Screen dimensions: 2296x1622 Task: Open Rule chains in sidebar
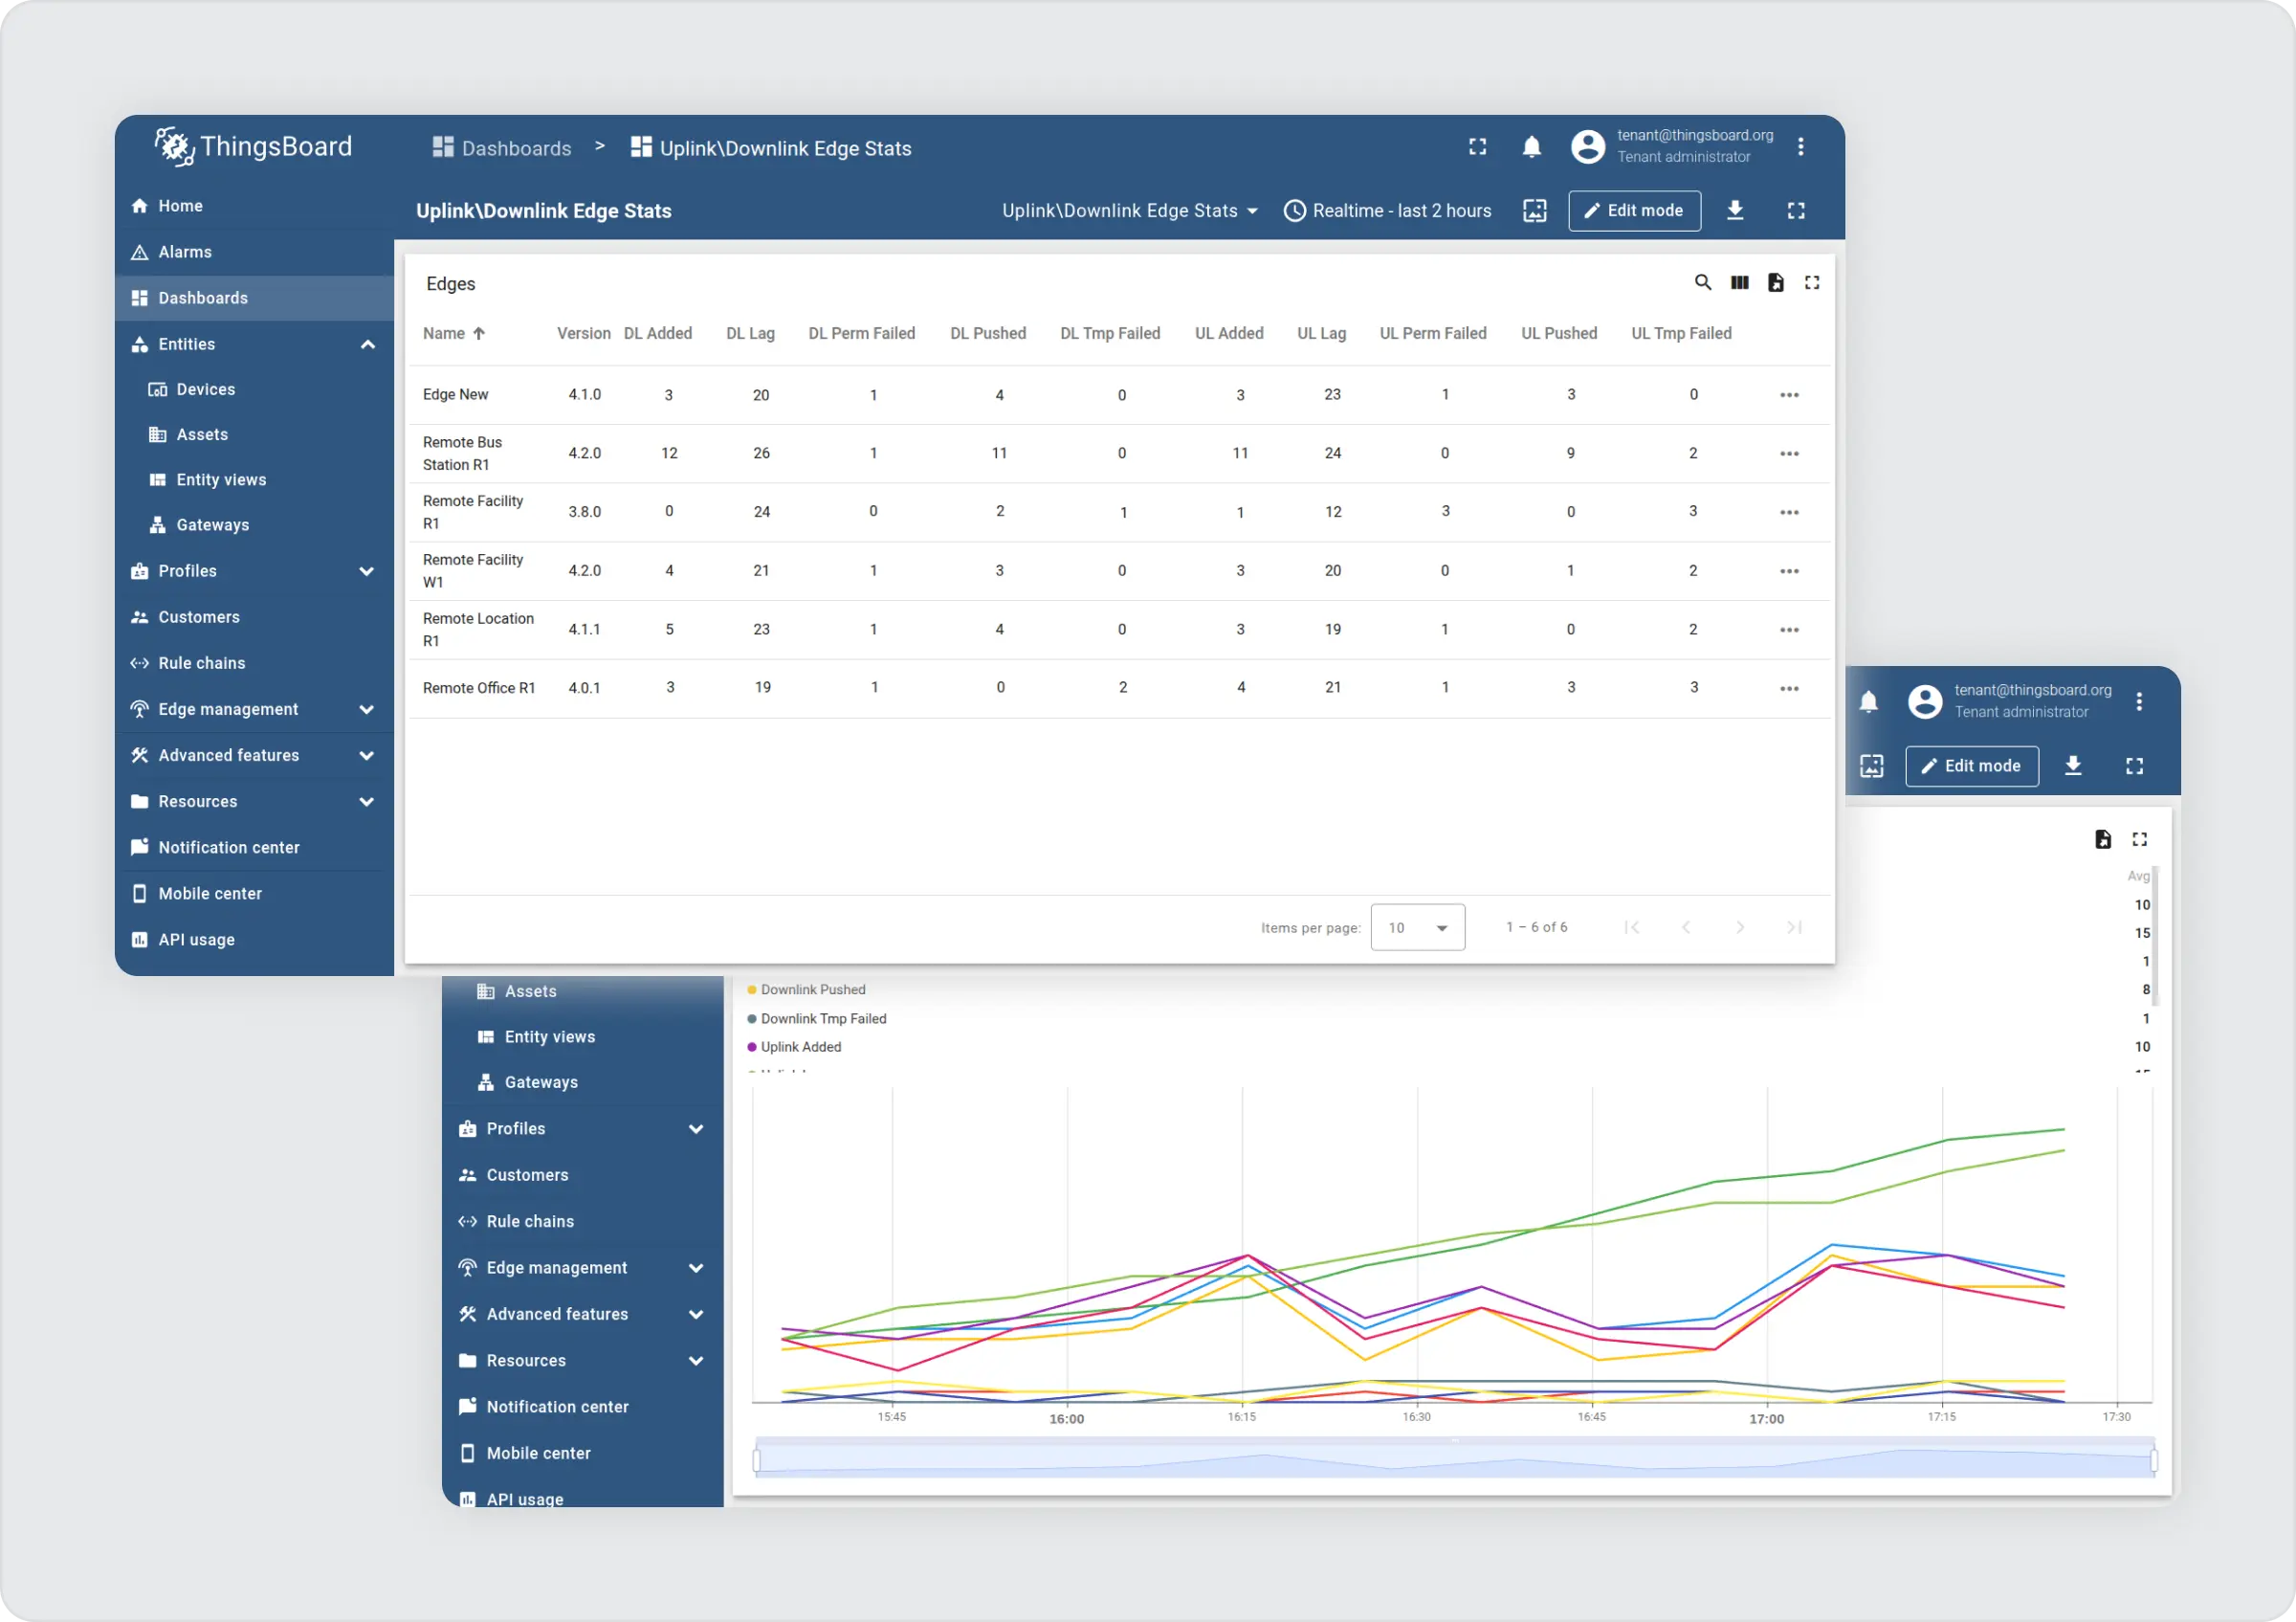coord(201,663)
